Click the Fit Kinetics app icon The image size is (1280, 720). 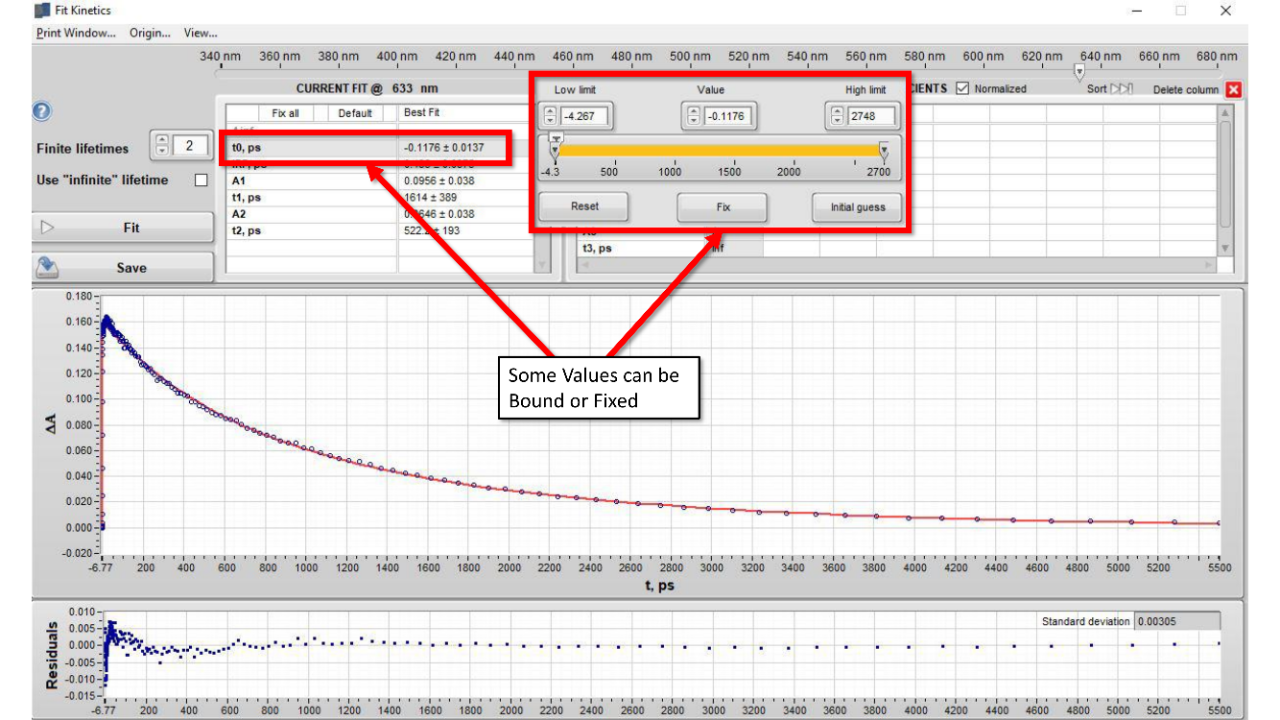pyautogui.click(x=42, y=10)
